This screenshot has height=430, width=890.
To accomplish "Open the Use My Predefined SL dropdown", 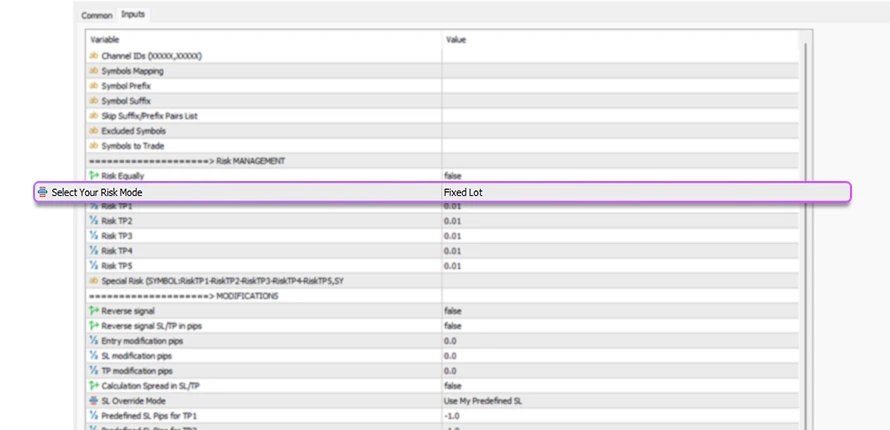I will click(x=485, y=401).
